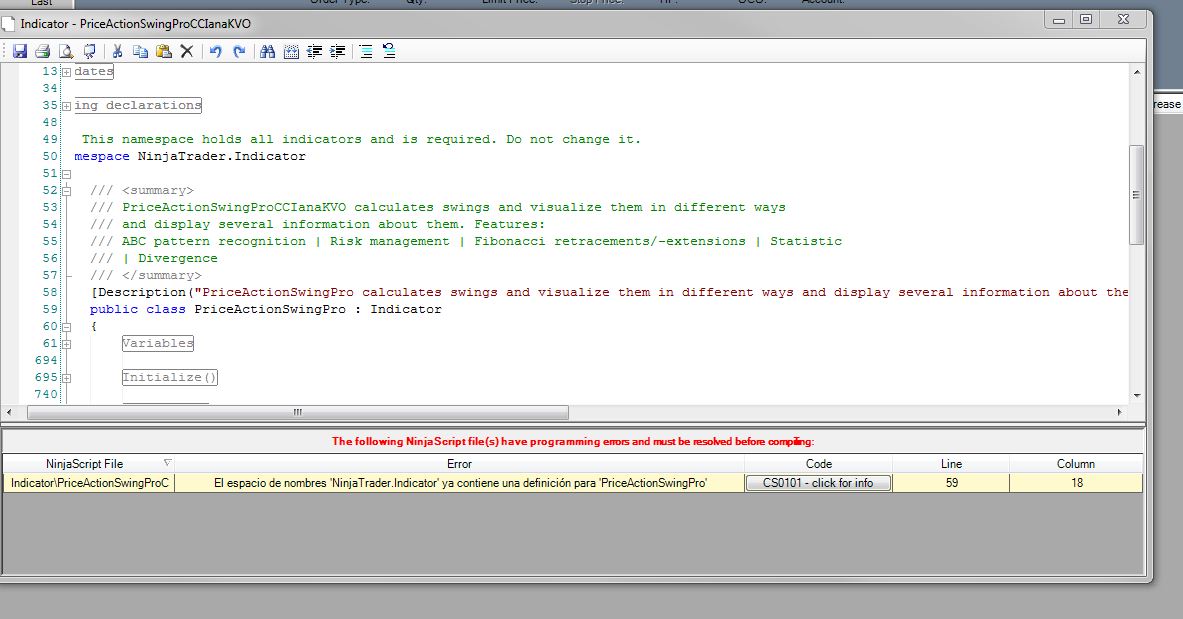Click the Error column header

pos(459,463)
